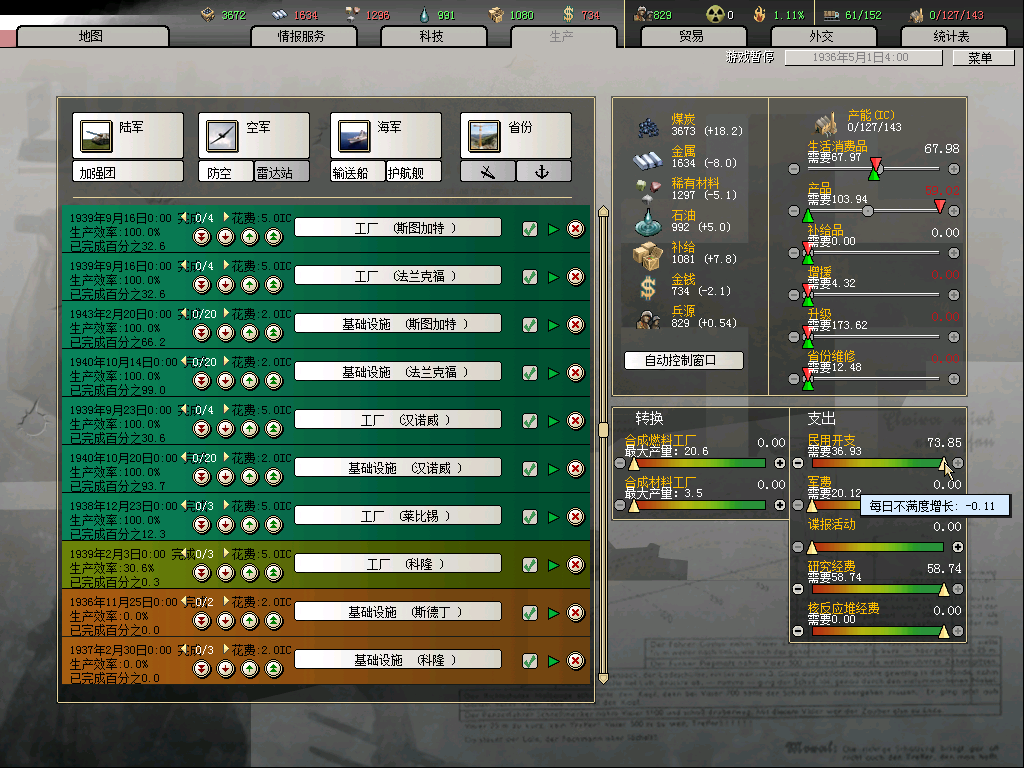Click the 空军 (Air Force) plane icon
Screen dimensions: 1024x768
coord(218,135)
